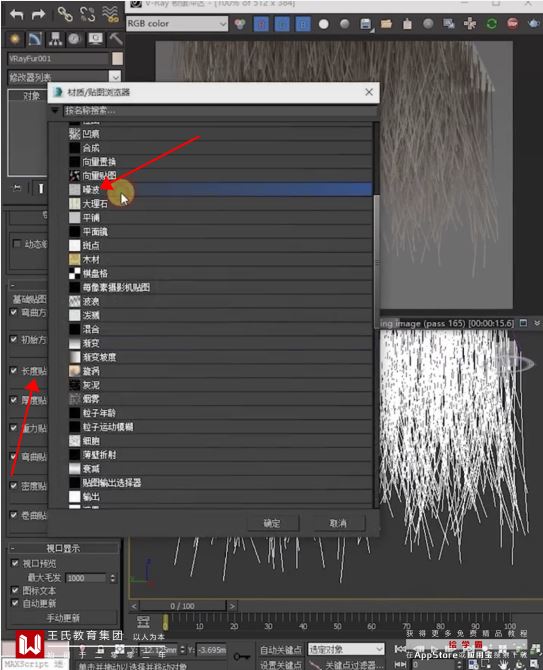Toggle the 视口预览 checkbox
This screenshot has height=670, width=543.
15,563
